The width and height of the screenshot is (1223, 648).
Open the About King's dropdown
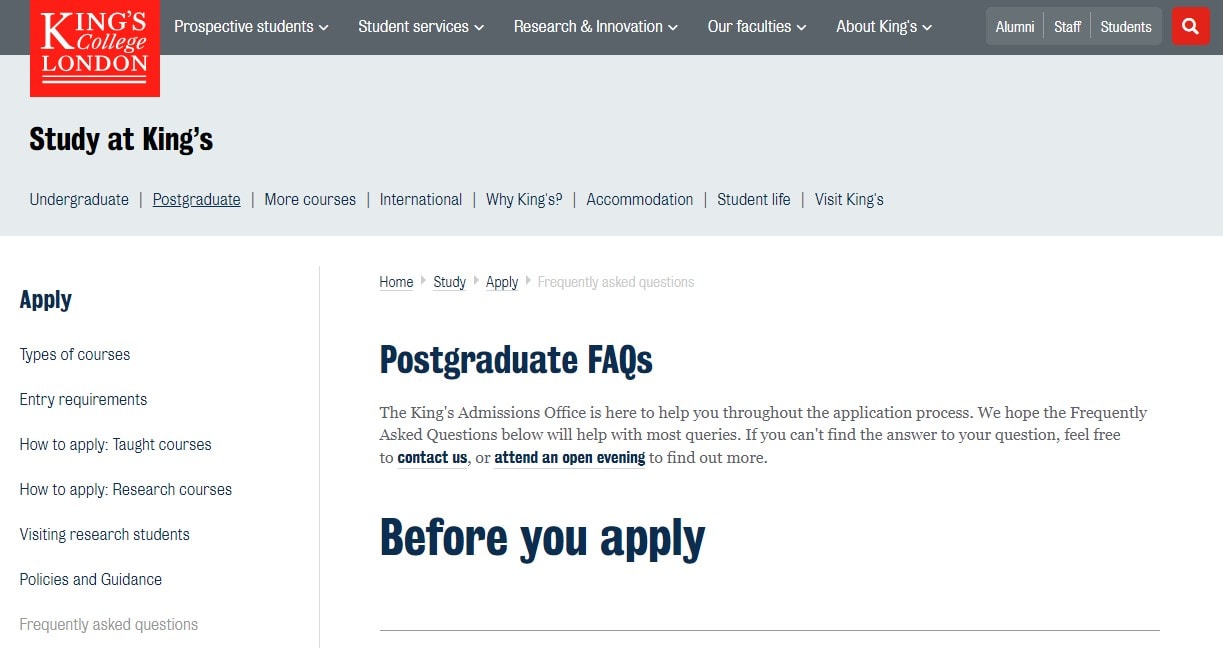[x=884, y=27]
